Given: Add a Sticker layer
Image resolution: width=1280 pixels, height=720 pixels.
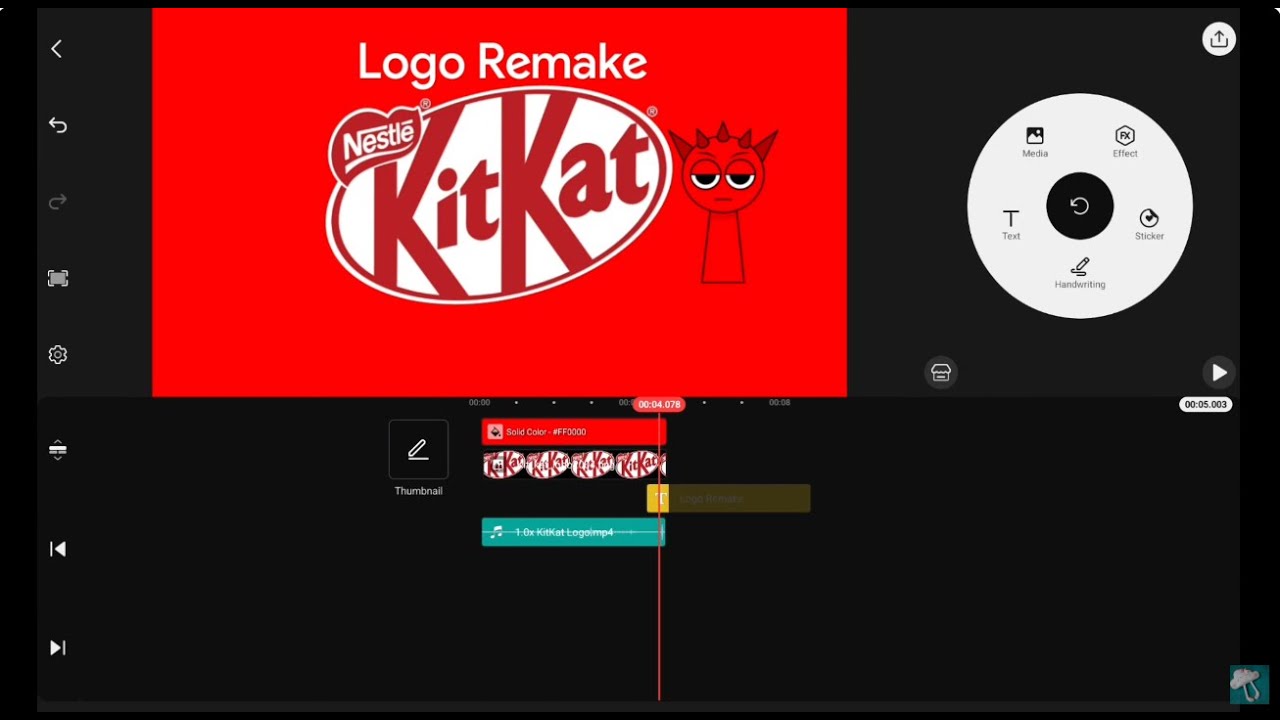Looking at the screenshot, I should pos(1149,225).
